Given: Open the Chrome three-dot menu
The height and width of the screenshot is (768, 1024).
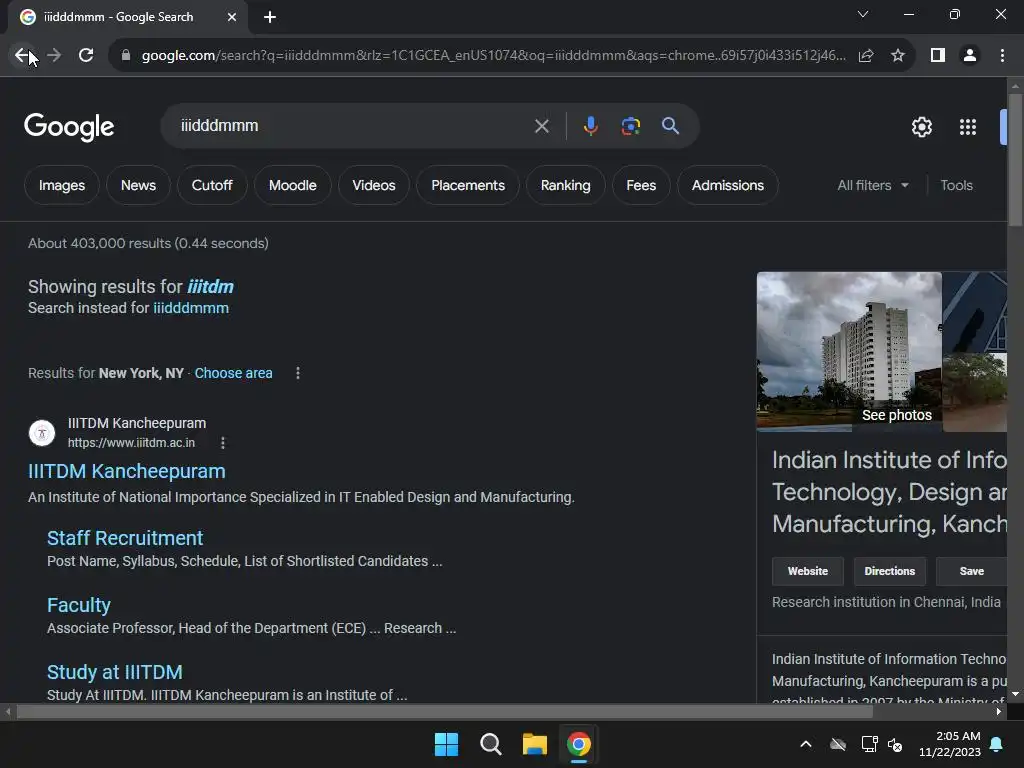Looking at the screenshot, I should (x=1002, y=56).
